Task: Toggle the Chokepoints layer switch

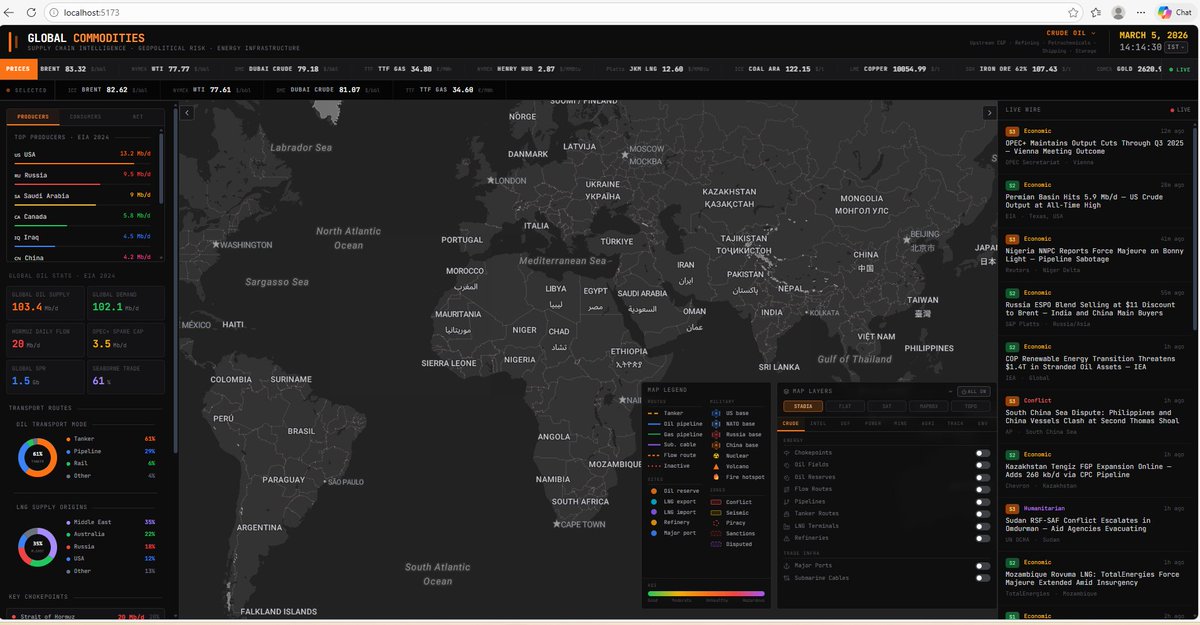Action: tap(983, 453)
